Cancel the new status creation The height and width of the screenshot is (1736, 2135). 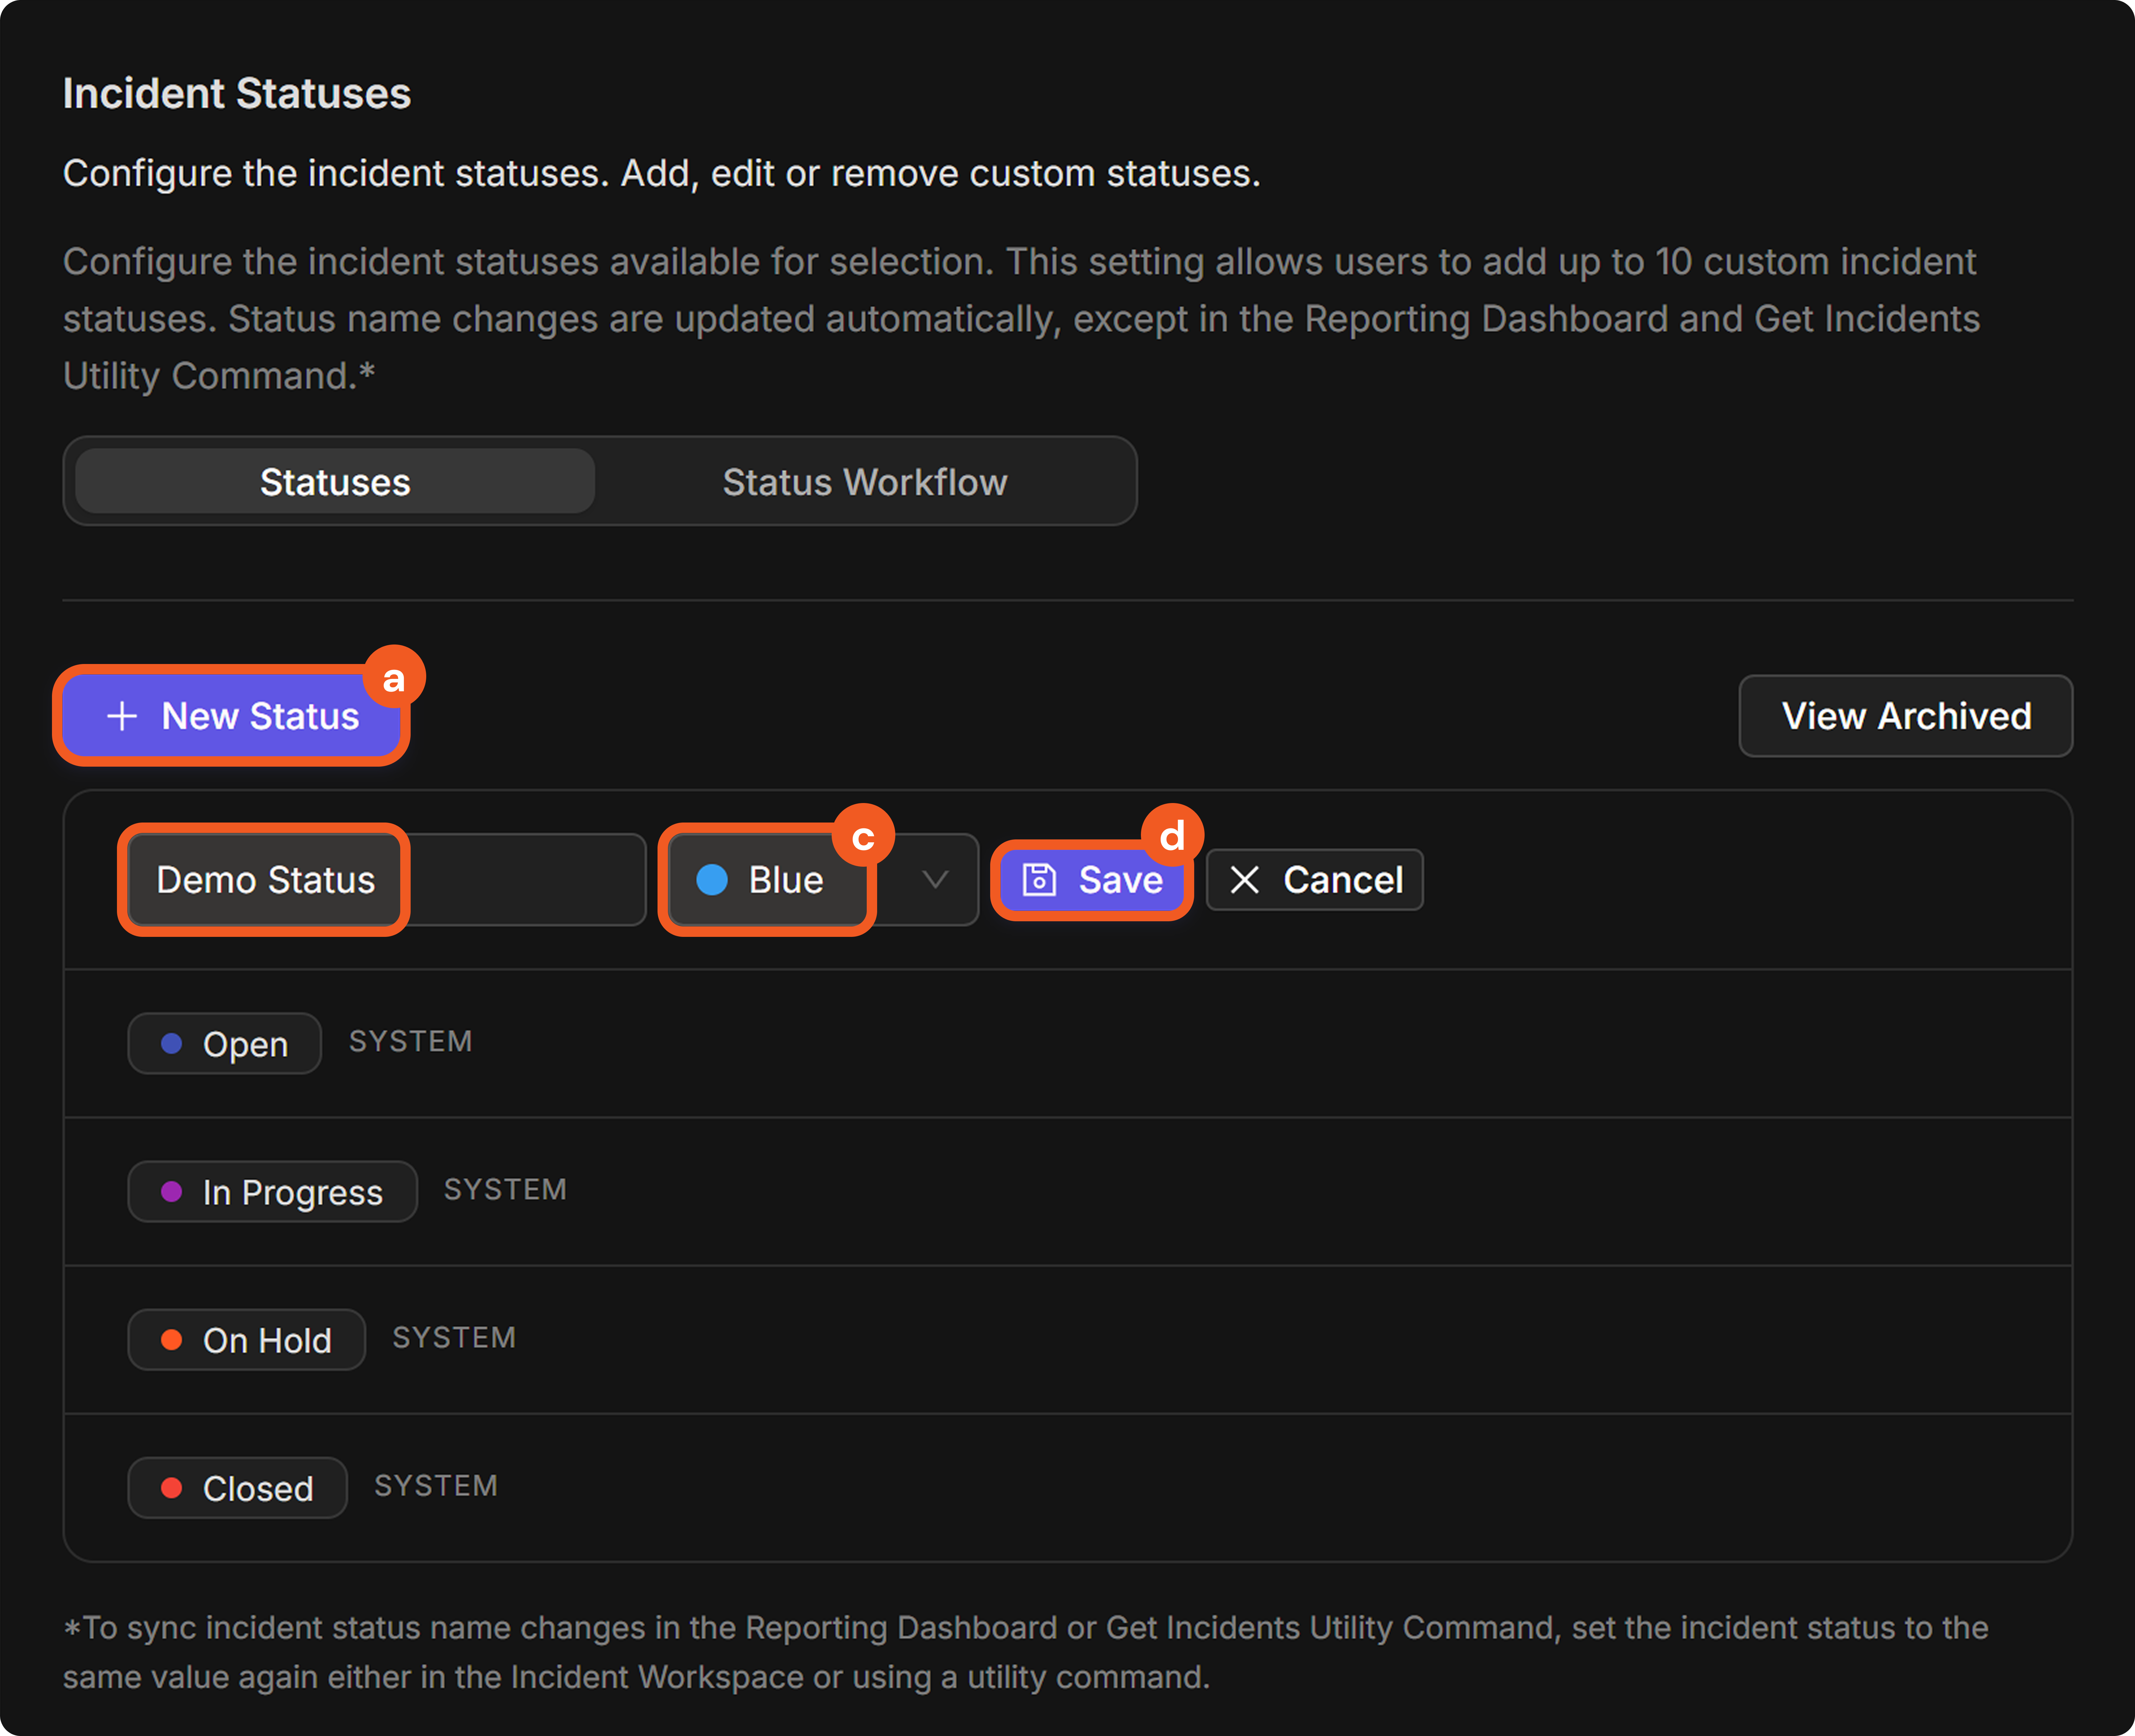coord(1315,880)
